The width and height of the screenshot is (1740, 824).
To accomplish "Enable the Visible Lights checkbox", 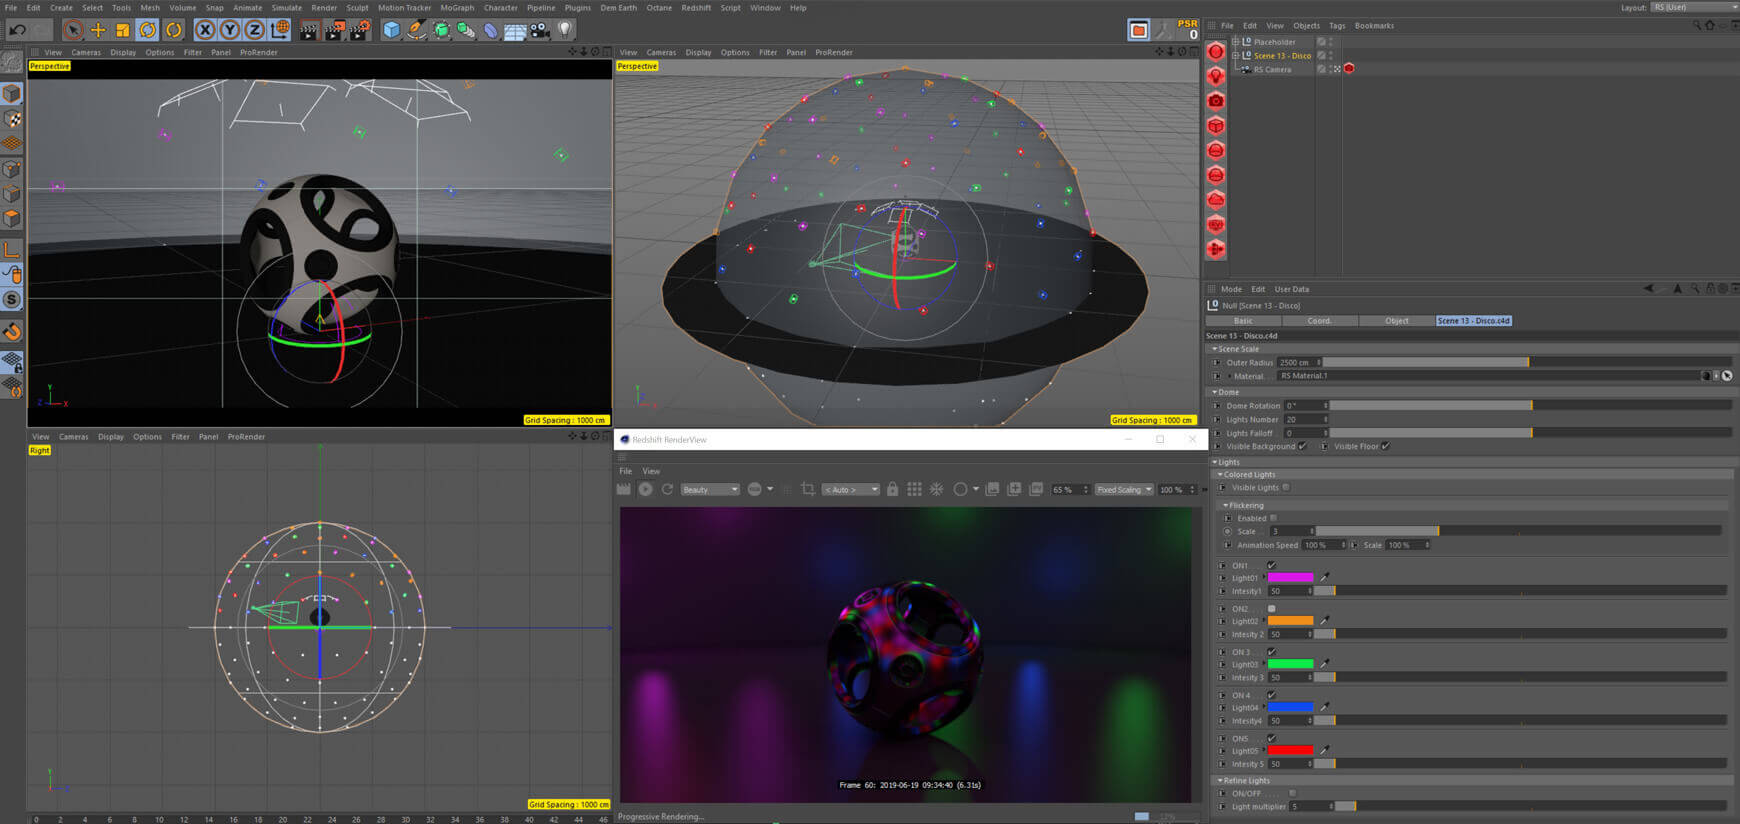I will tap(1286, 487).
